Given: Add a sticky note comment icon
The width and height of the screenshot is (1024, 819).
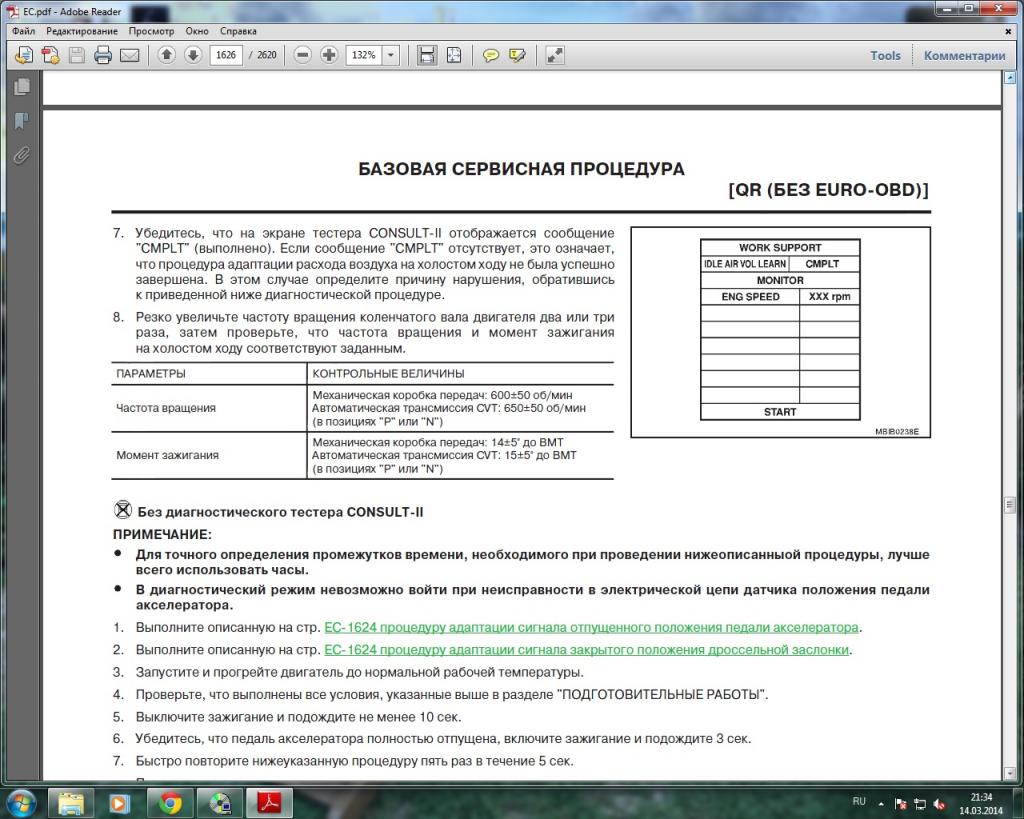Looking at the screenshot, I should (490, 56).
